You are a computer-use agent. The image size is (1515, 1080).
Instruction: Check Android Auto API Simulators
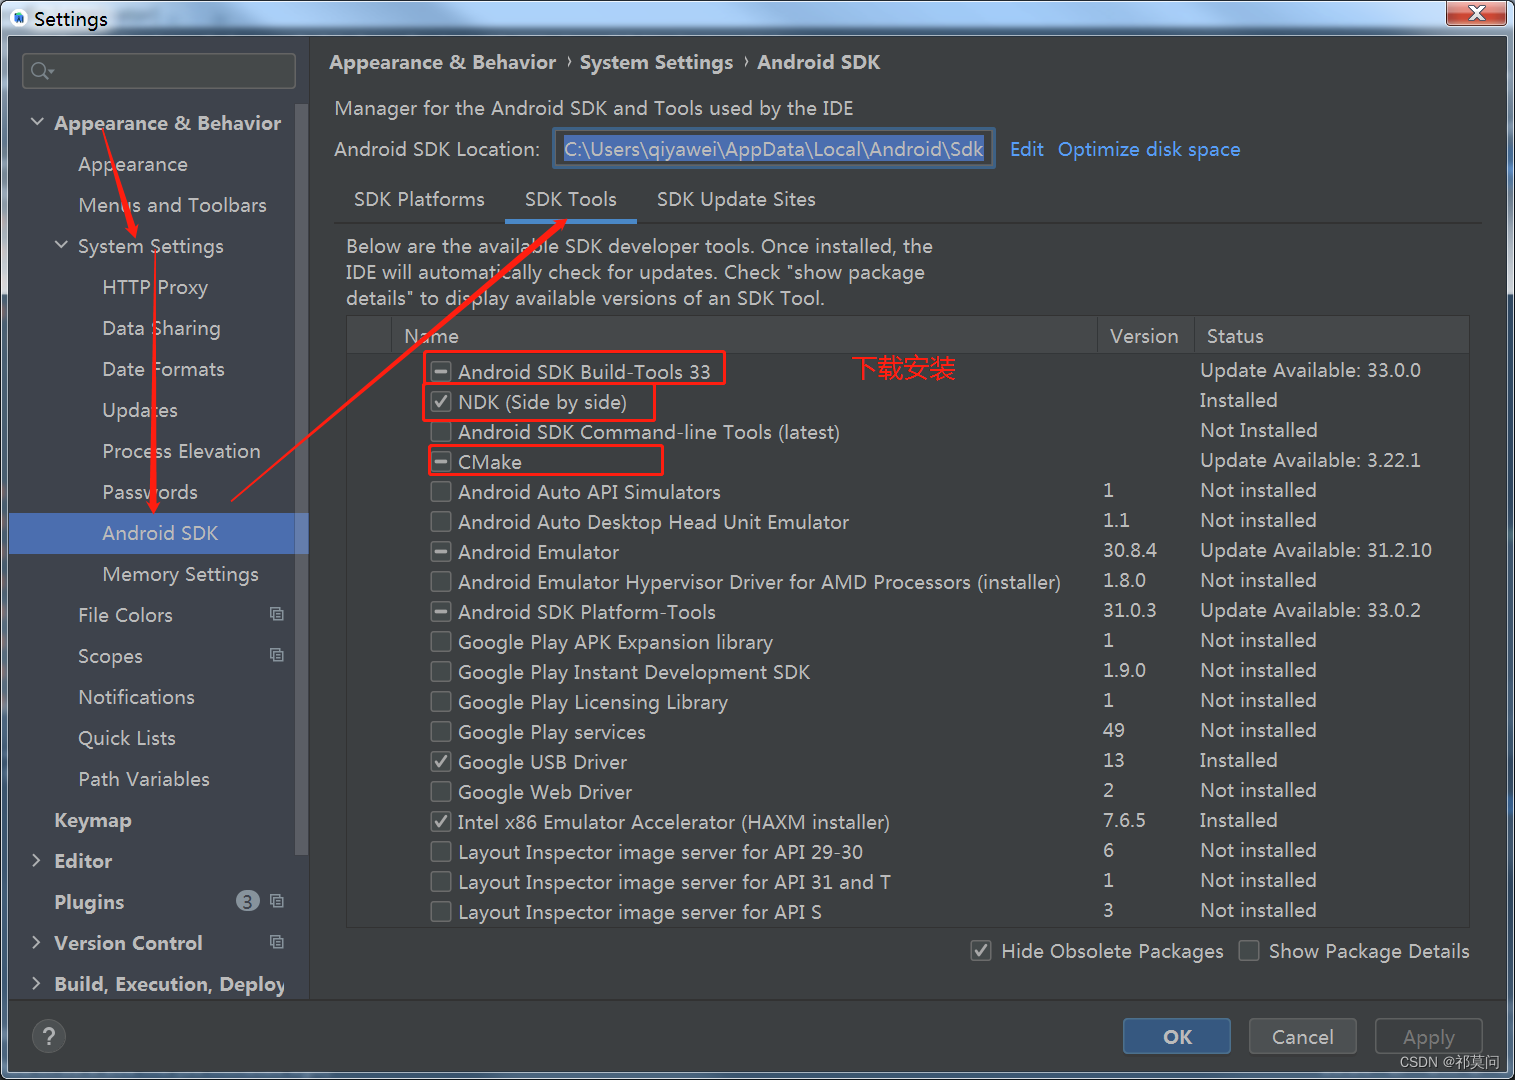440,492
